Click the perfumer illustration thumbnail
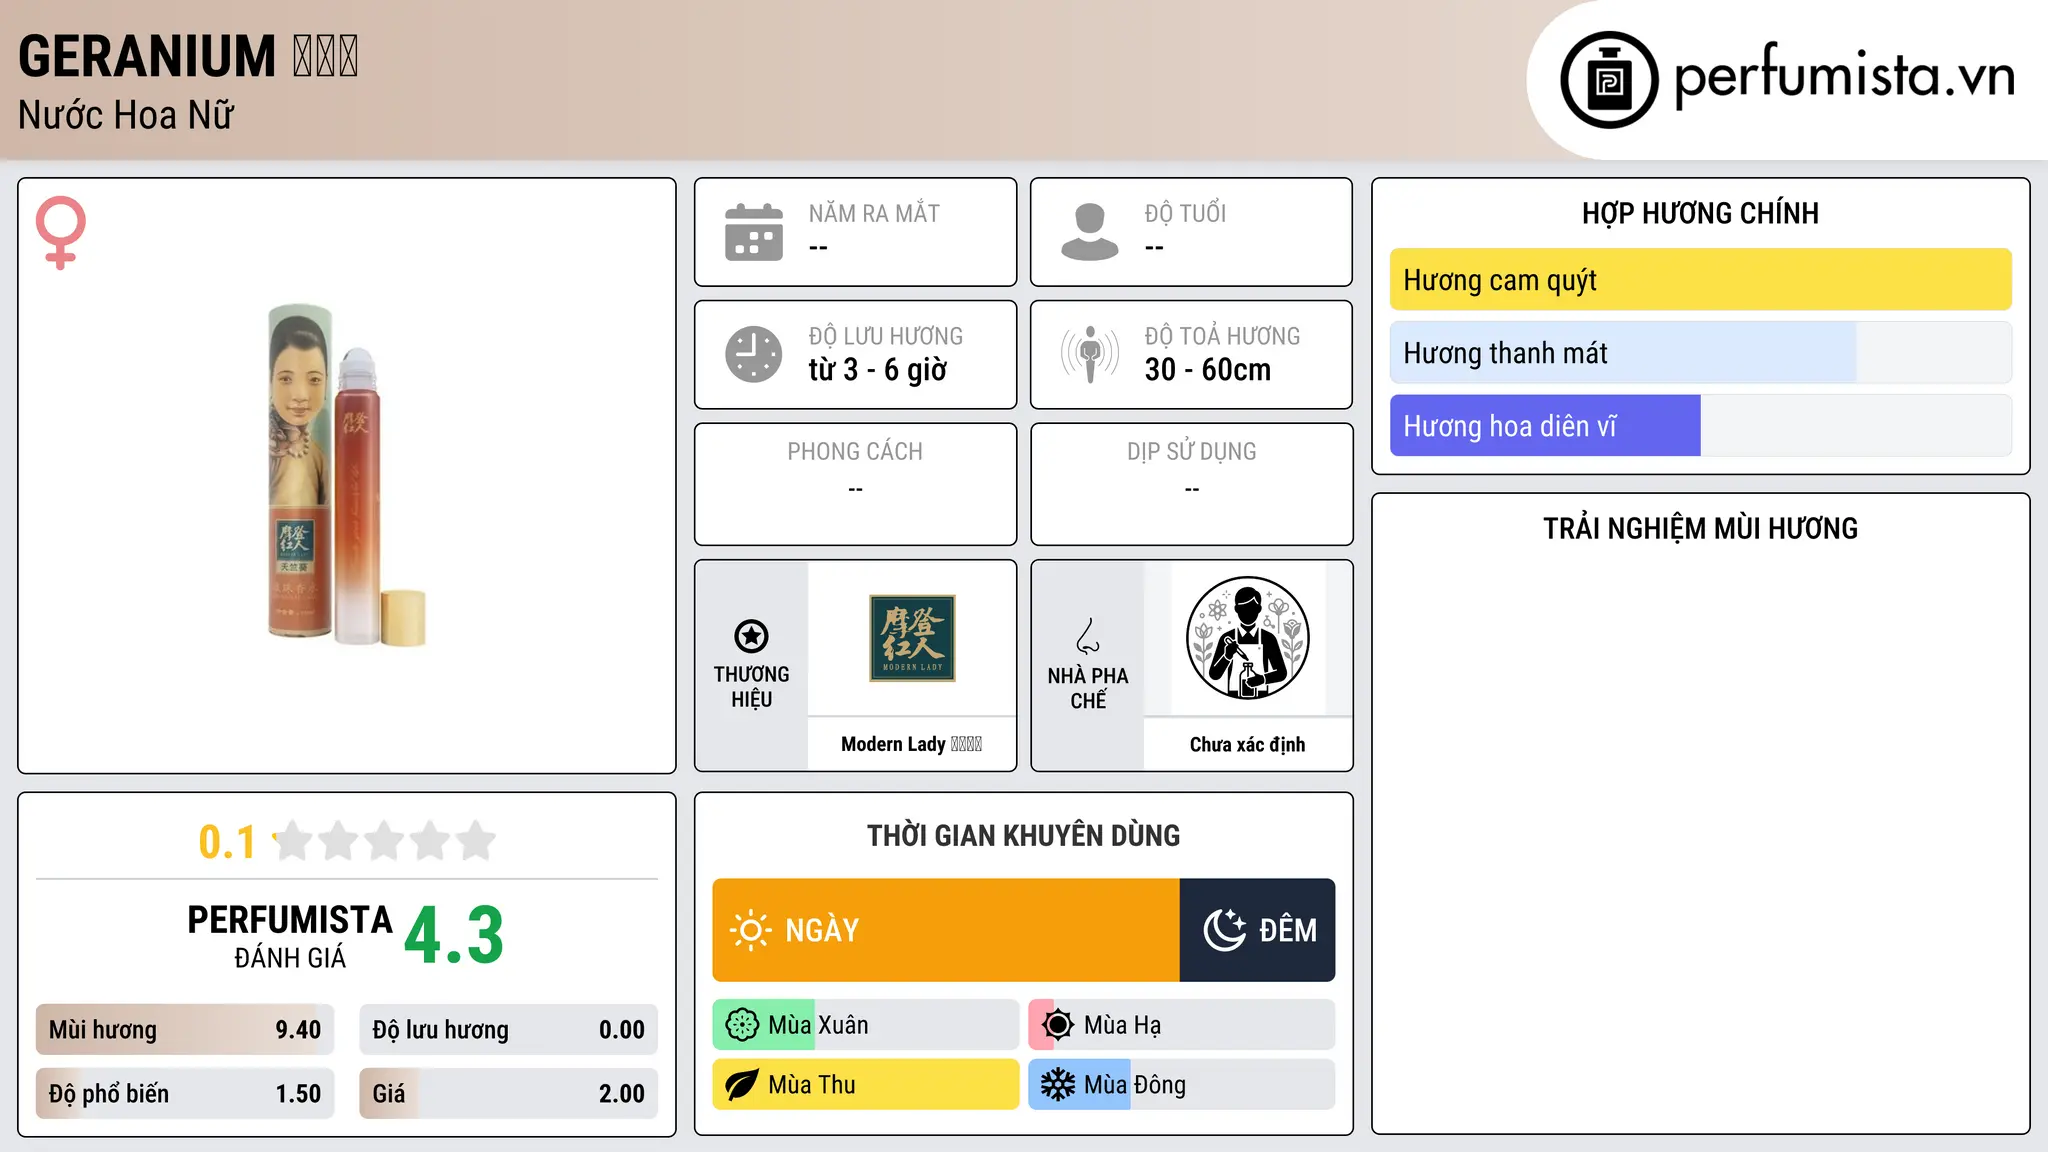The height and width of the screenshot is (1152, 2048). point(1247,638)
